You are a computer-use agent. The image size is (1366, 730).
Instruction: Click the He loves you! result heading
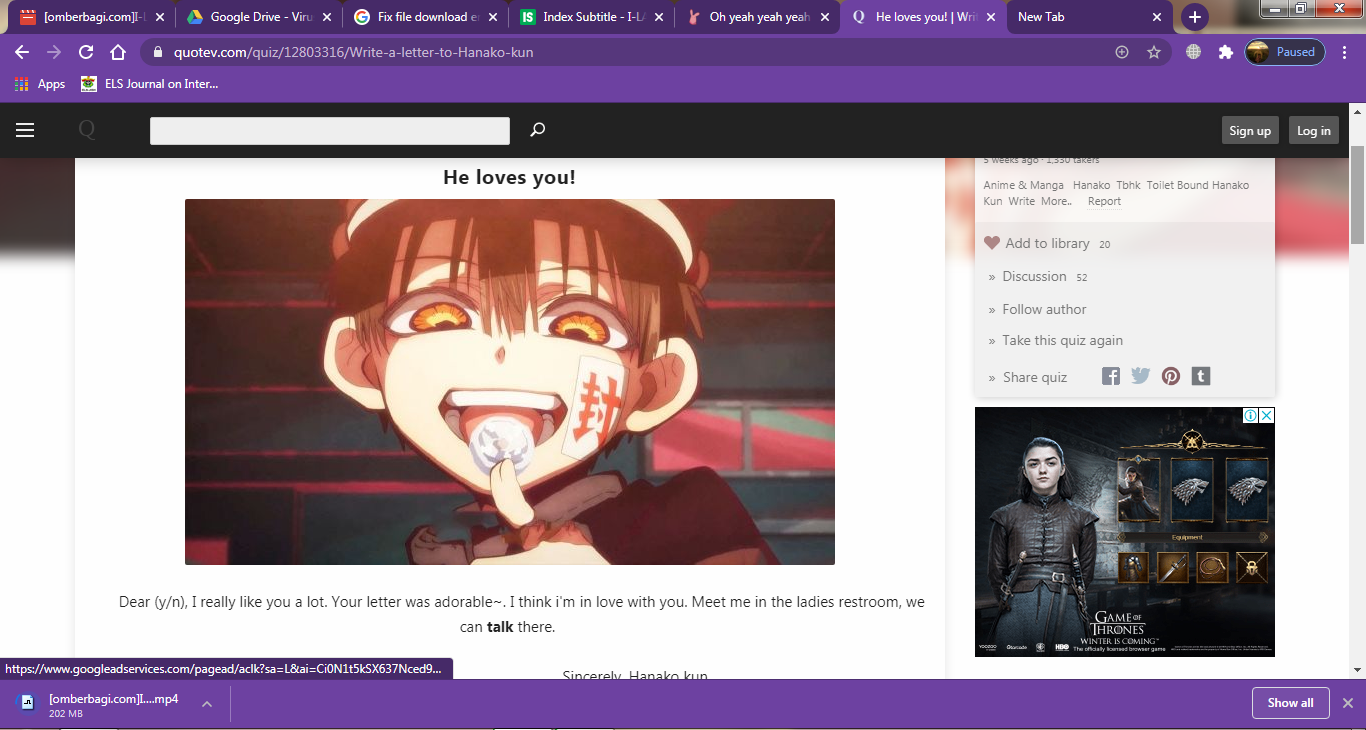(509, 178)
